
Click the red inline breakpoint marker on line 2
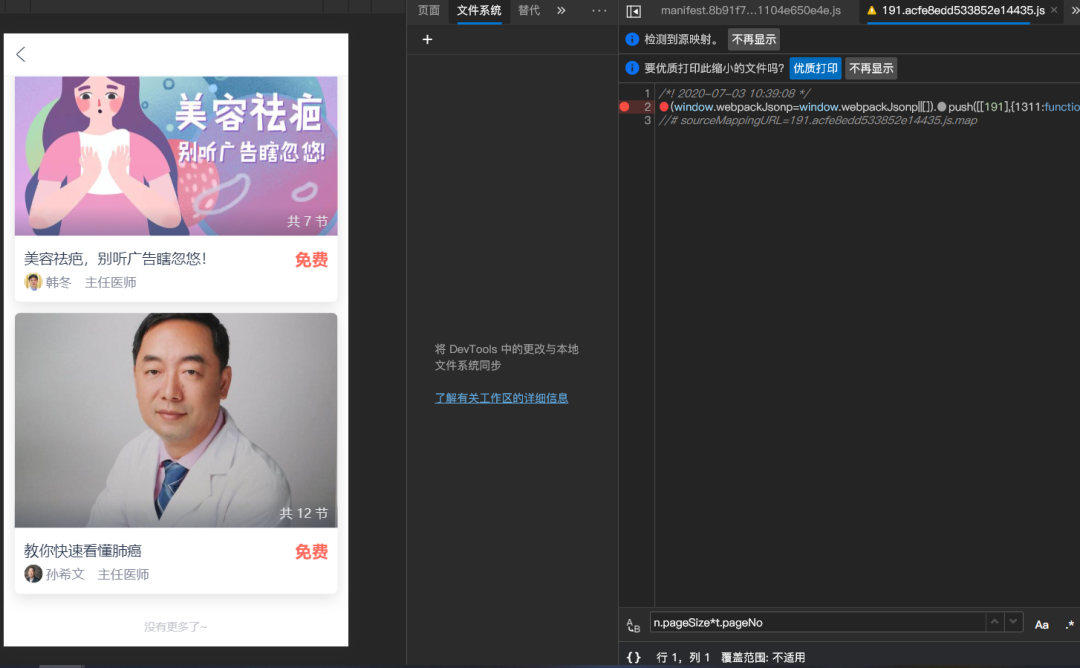[664, 107]
